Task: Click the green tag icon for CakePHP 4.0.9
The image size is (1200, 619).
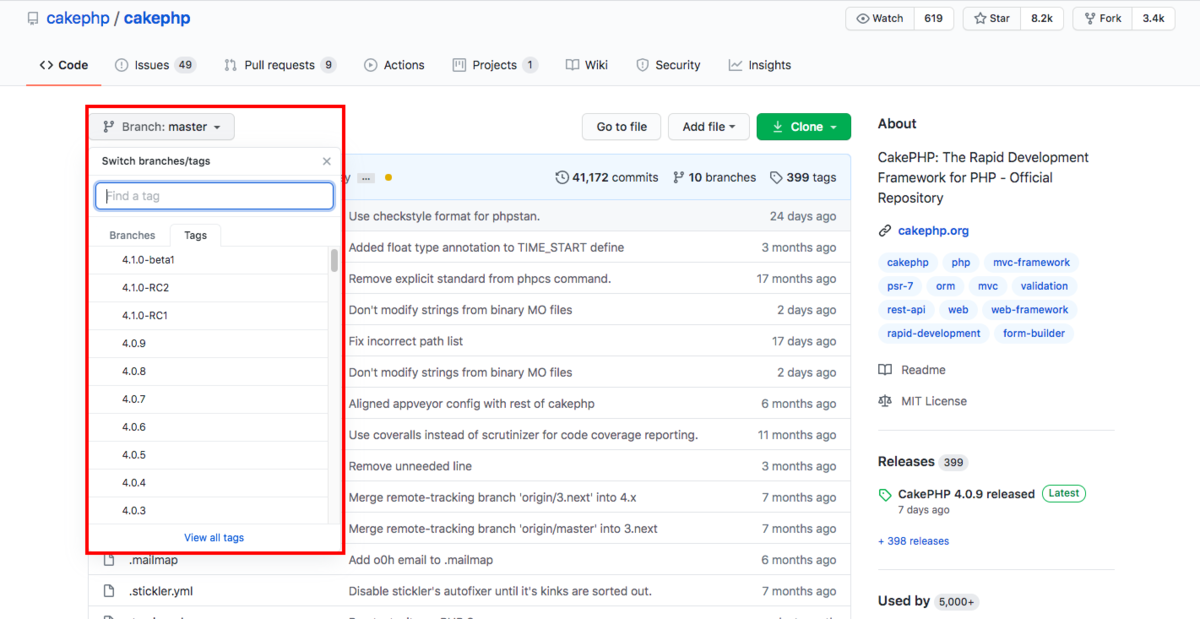Action: point(884,493)
